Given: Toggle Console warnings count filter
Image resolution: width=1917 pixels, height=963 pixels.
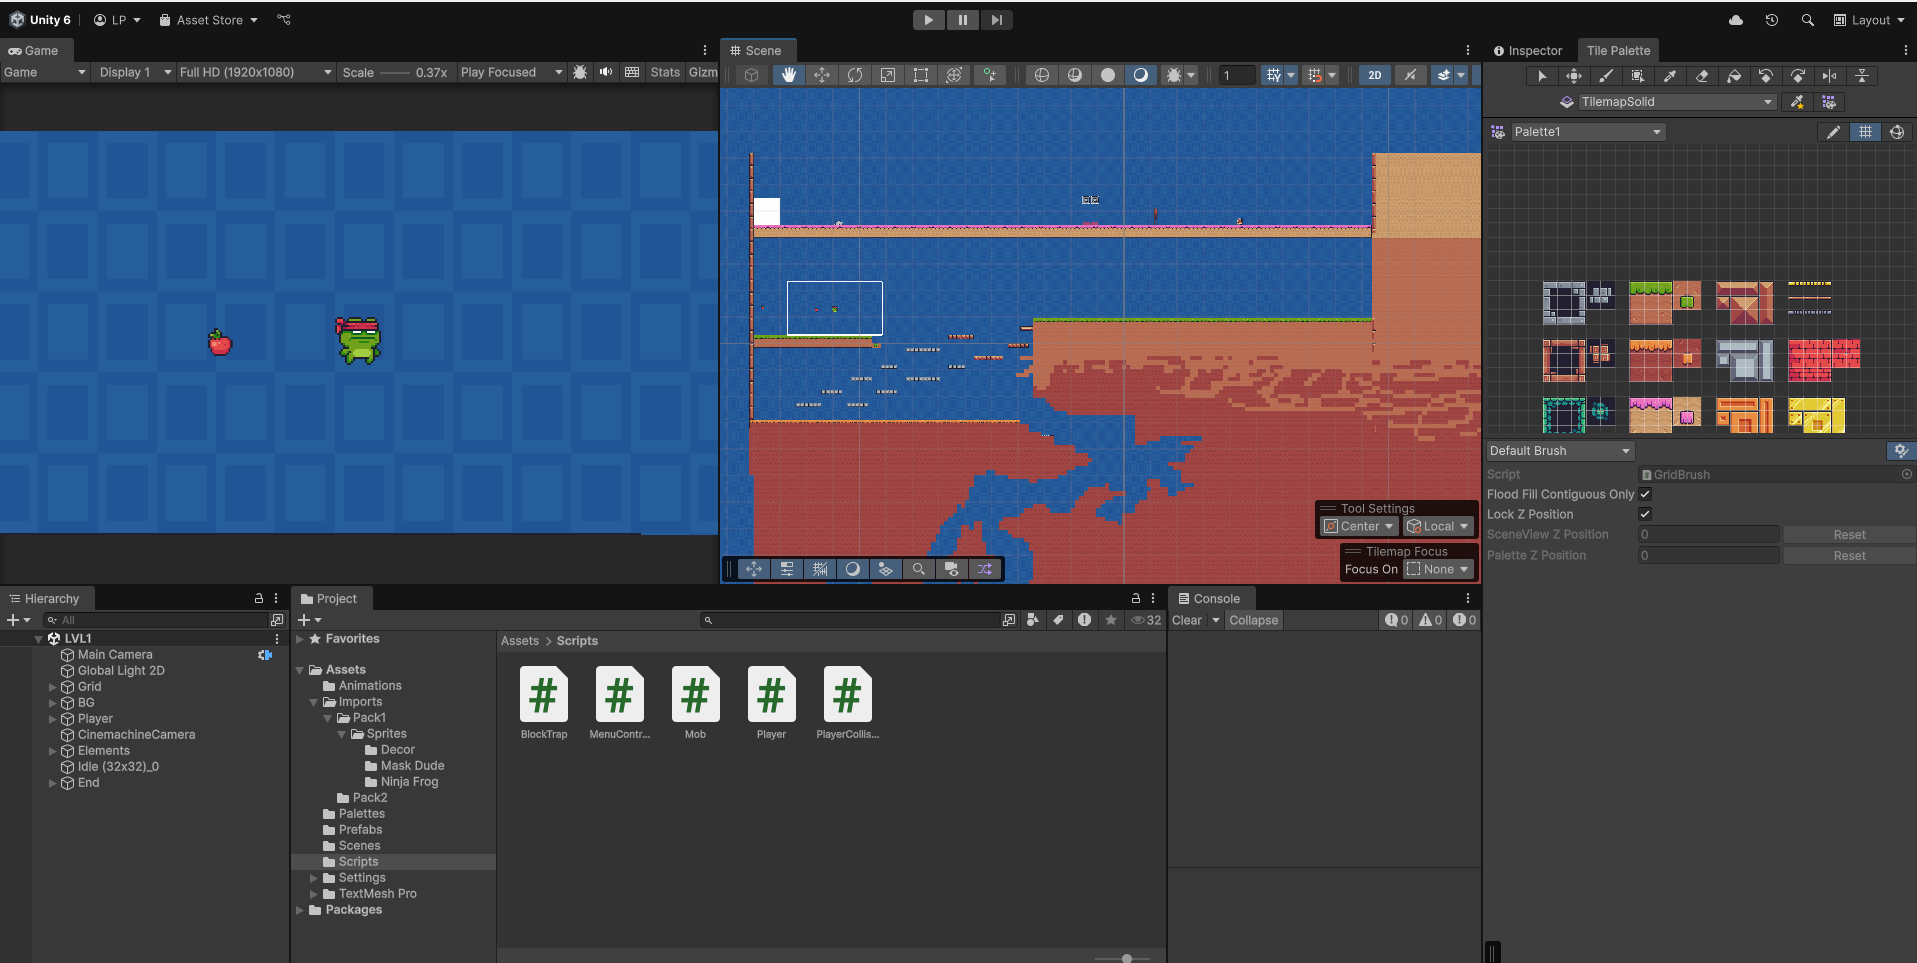Looking at the screenshot, I should pyautogui.click(x=1430, y=621).
